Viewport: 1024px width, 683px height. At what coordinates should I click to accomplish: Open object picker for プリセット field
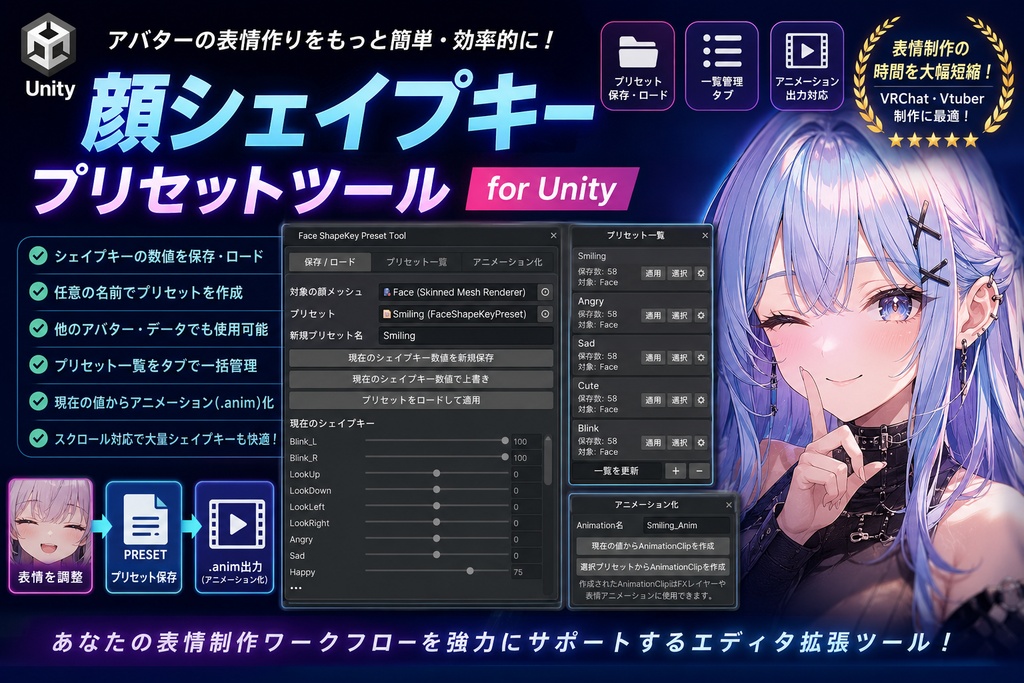pos(545,314)
